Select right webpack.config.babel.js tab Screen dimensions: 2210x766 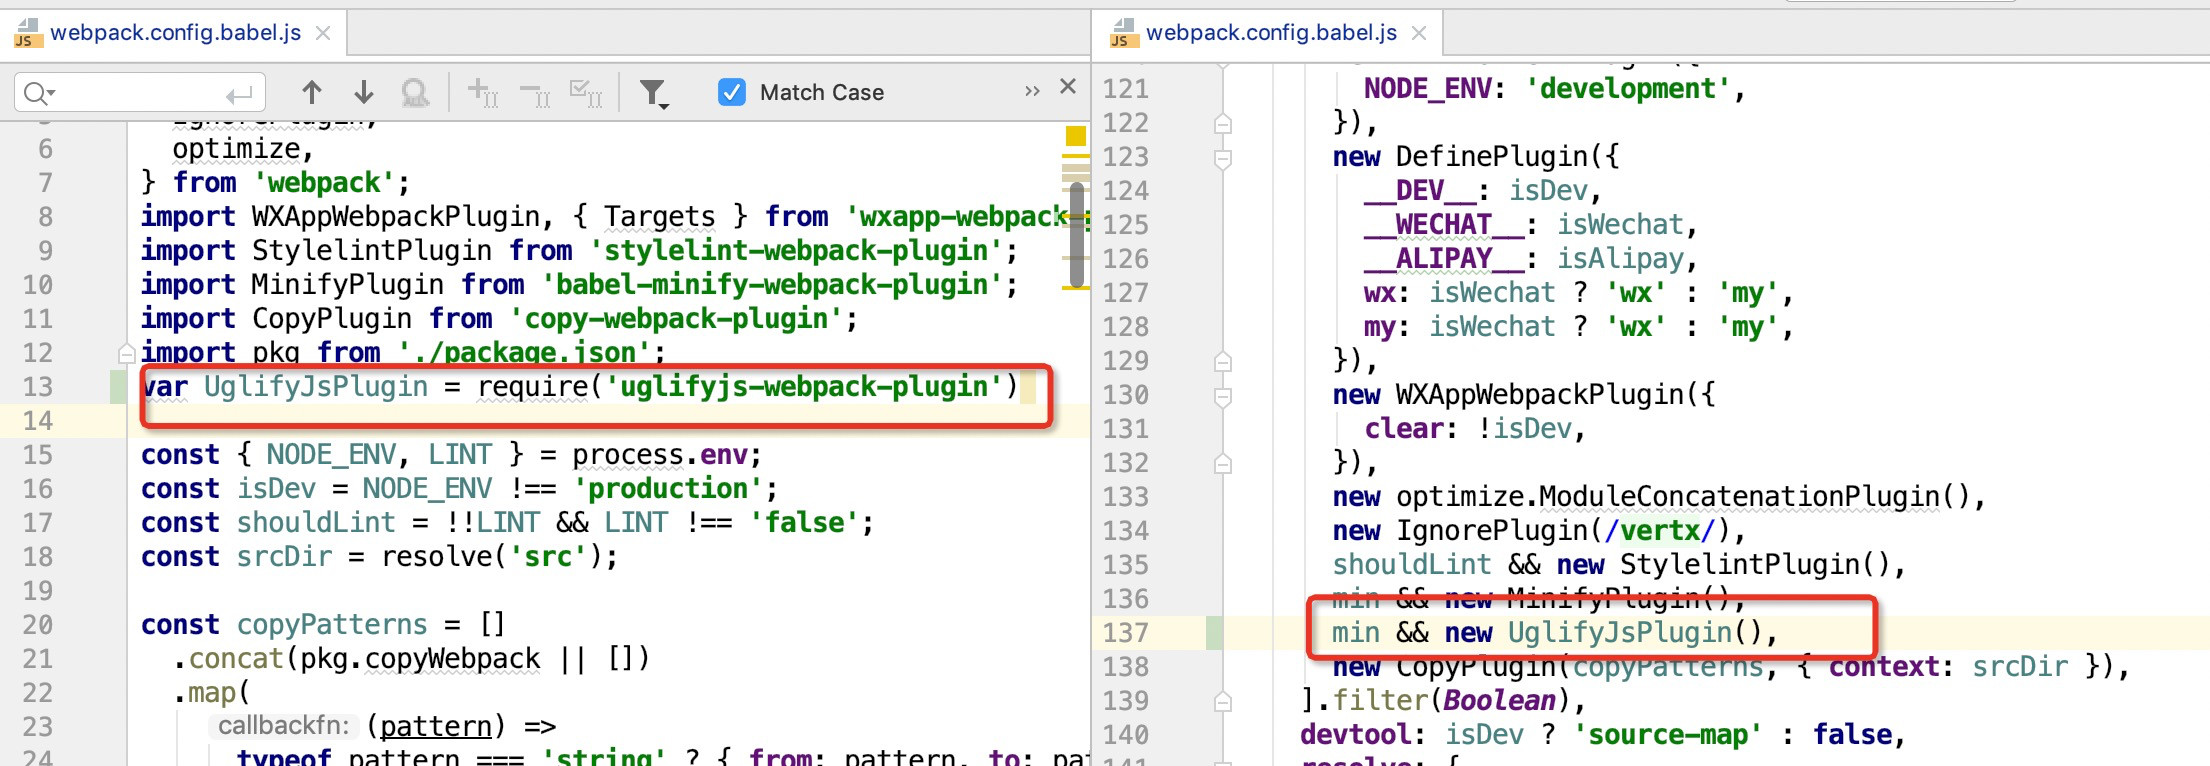coord(1270,33)
